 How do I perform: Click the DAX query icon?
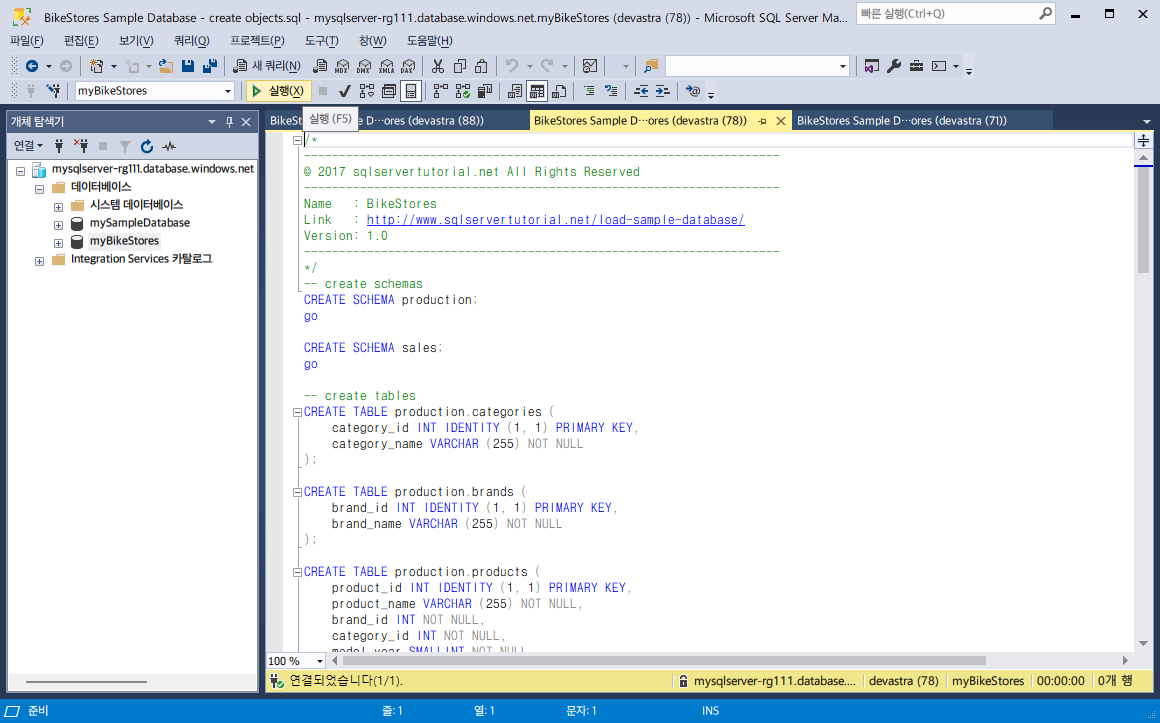point(408,67)
